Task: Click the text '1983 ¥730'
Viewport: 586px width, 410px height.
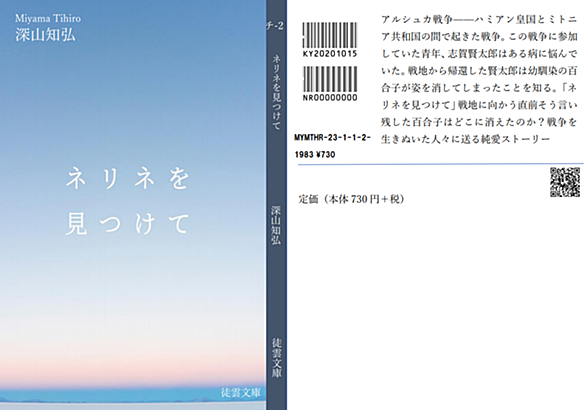Action: tap(315, 154)
